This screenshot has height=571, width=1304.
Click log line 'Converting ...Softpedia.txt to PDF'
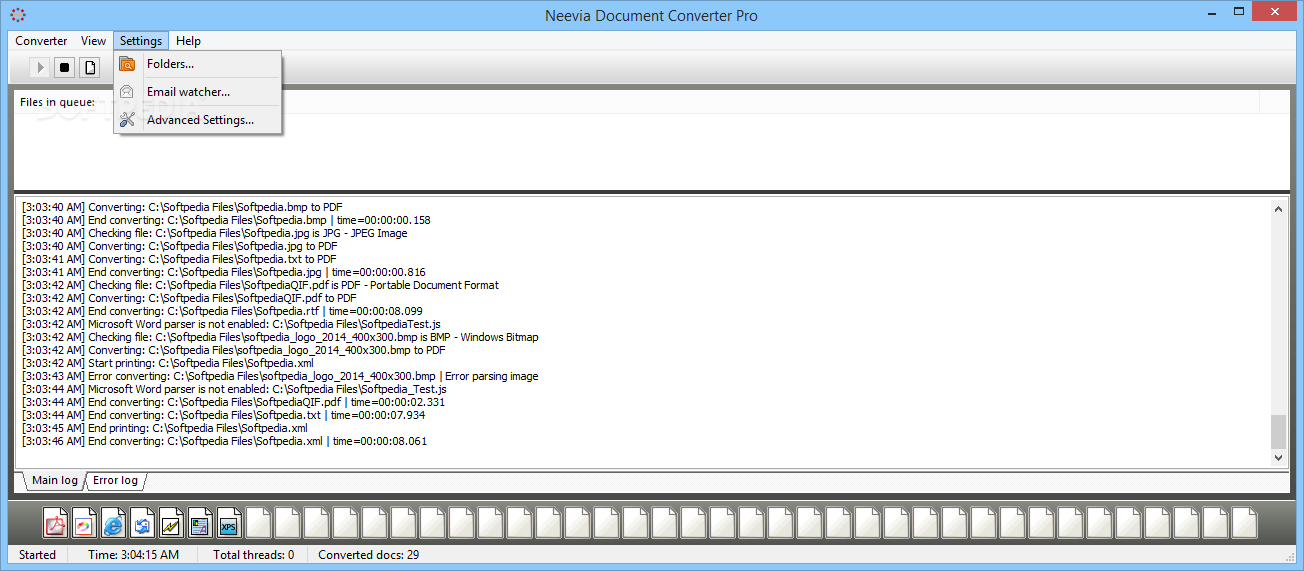click(178, 259)
